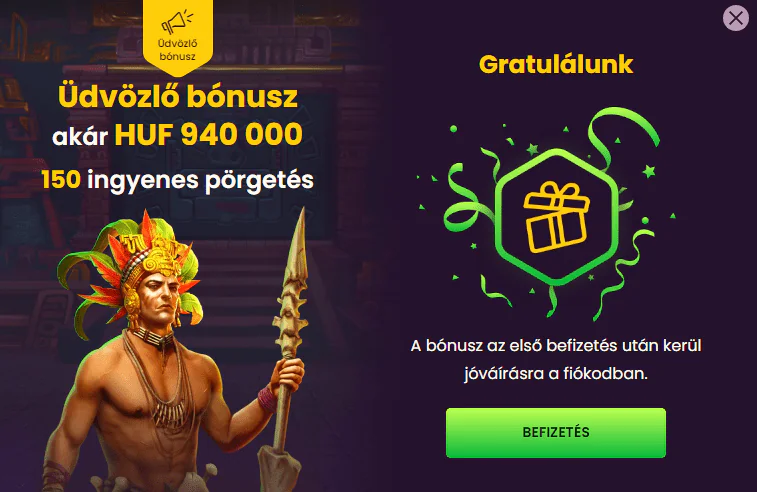The image size is (757, 492).
Task: Click the Gratulálunk heading
Action: pos(556,64)
